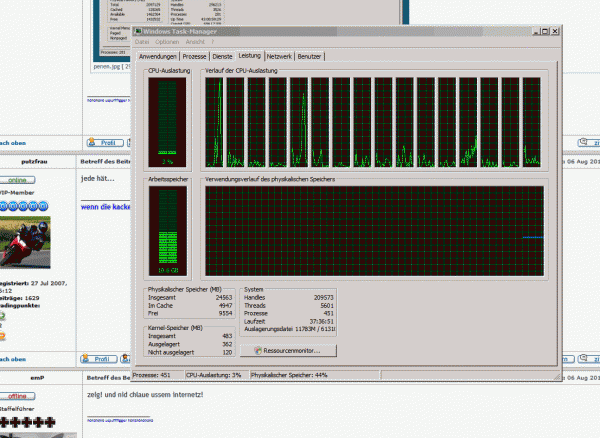This screenshot has width=600, height=438.
Task: Open forum user name putzfrau
Action: [x=34, y=162]
